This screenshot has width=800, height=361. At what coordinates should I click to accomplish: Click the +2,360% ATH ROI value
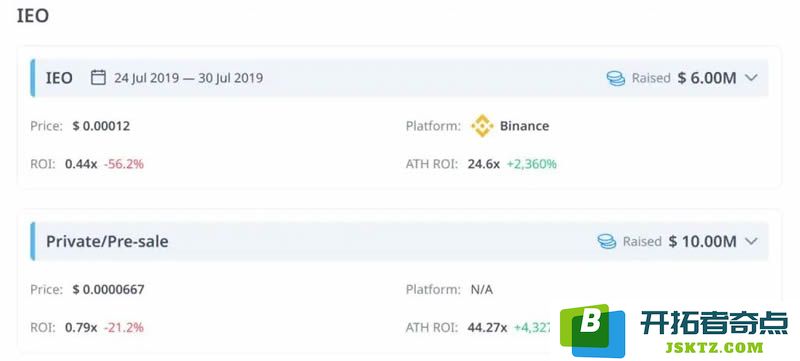pos(532,164)
